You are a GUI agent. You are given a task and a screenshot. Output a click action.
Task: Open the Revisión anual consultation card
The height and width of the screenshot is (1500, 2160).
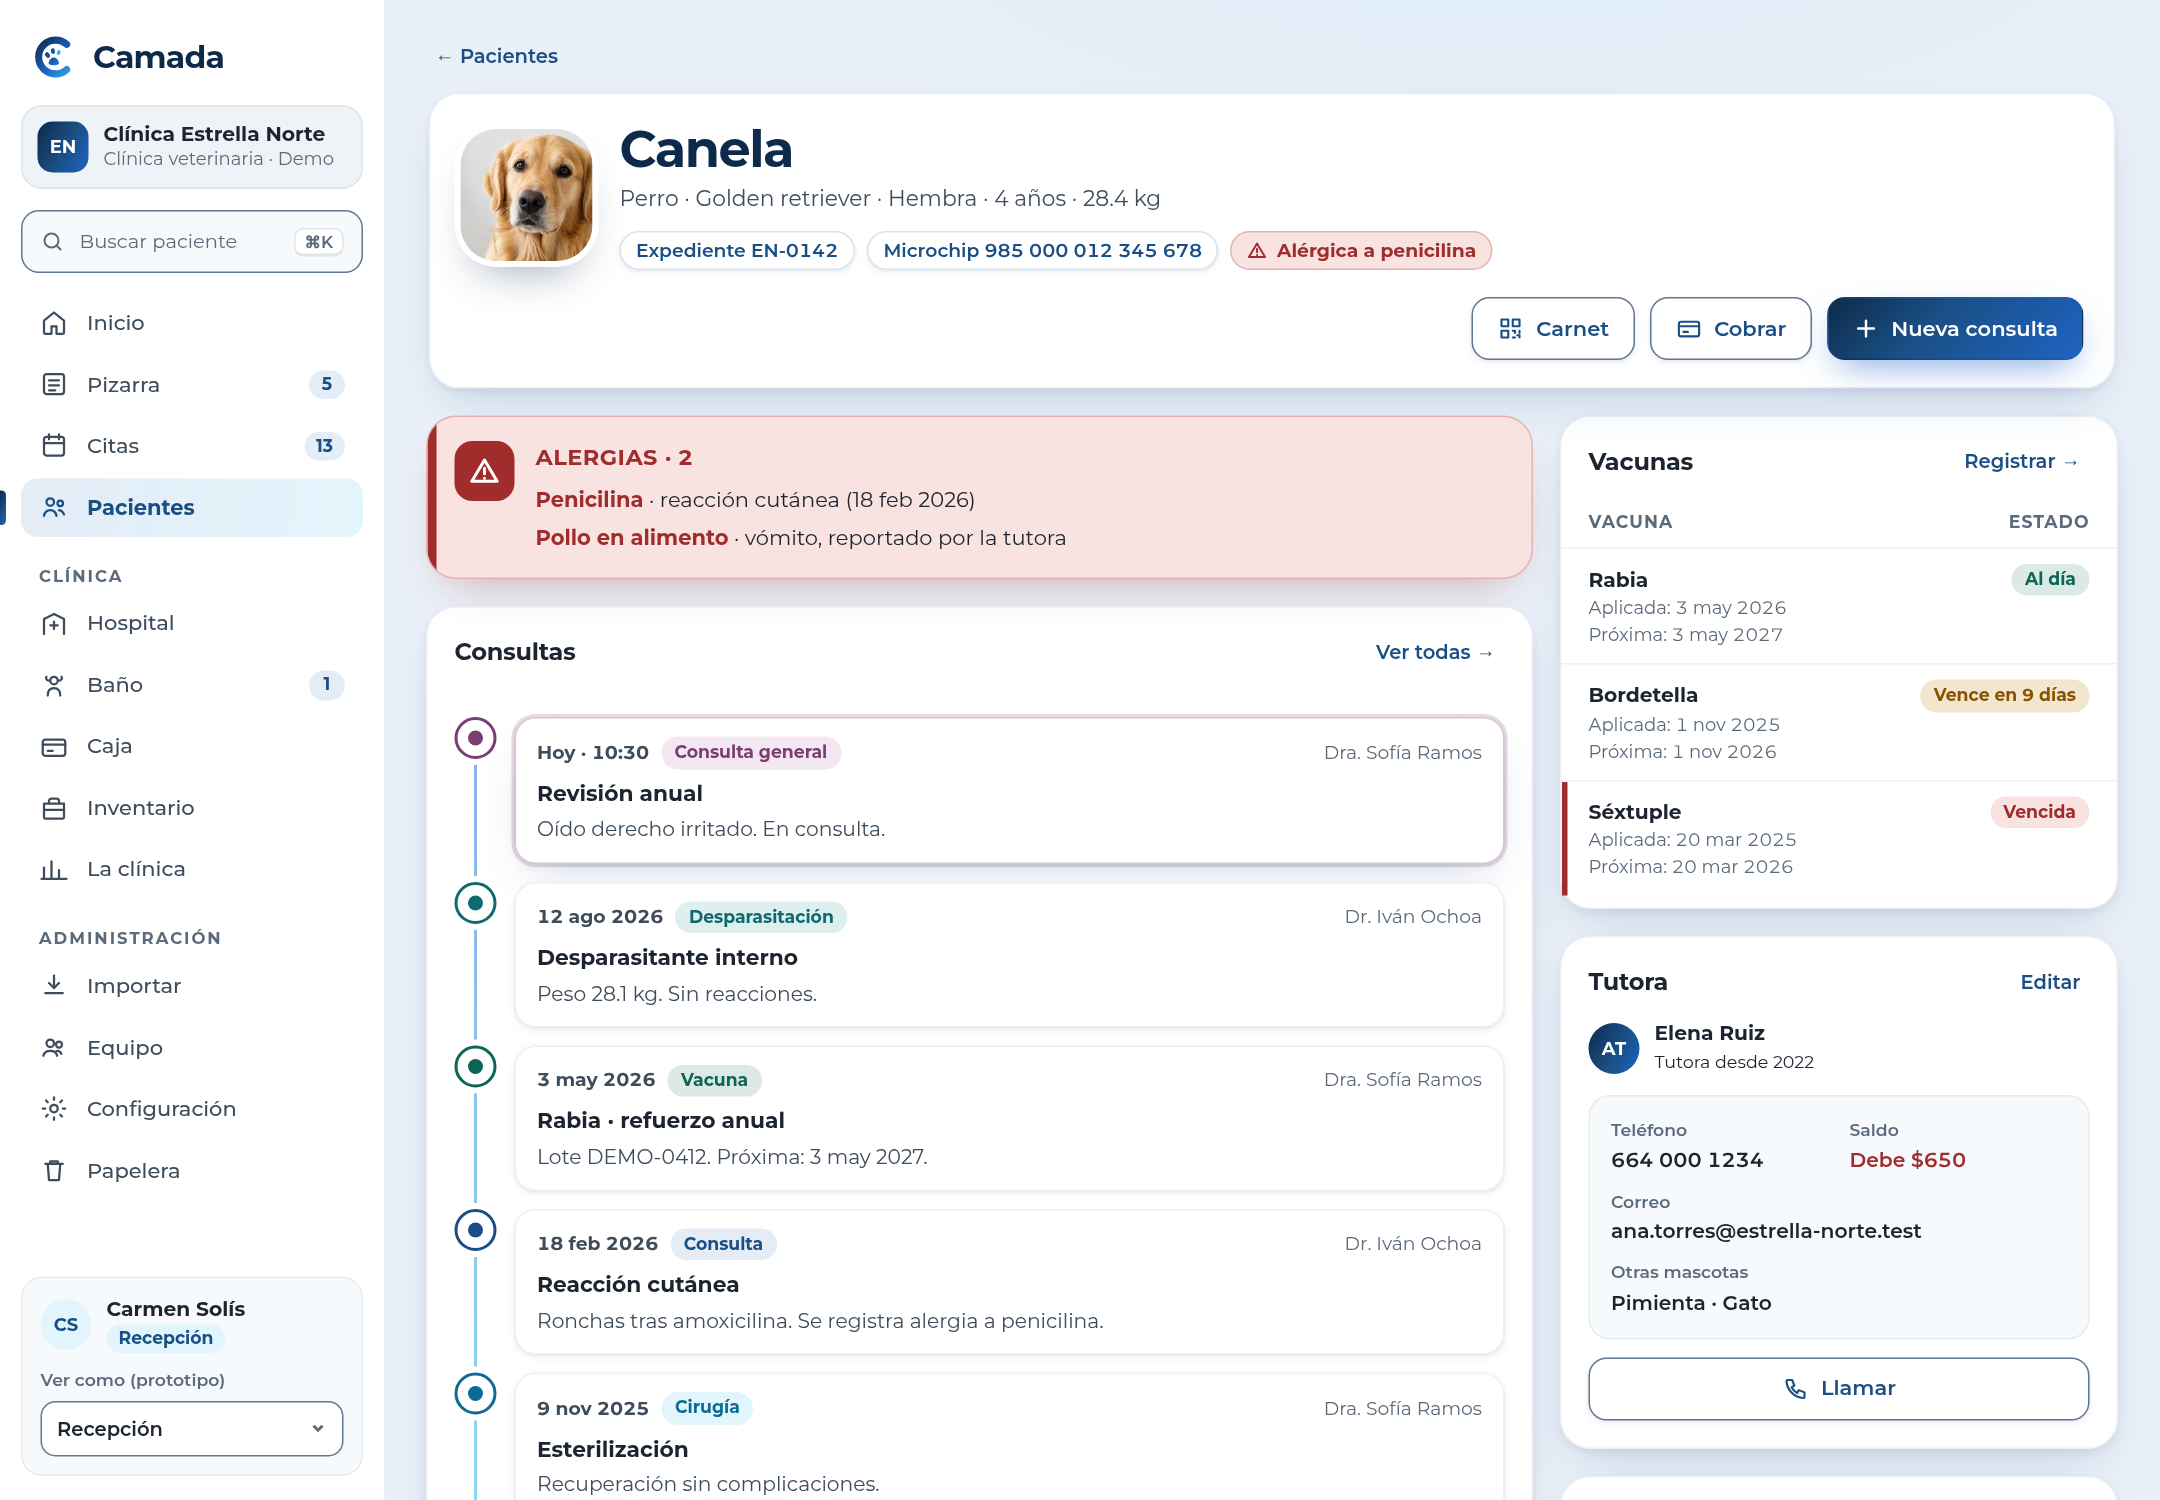point(1009,790)
